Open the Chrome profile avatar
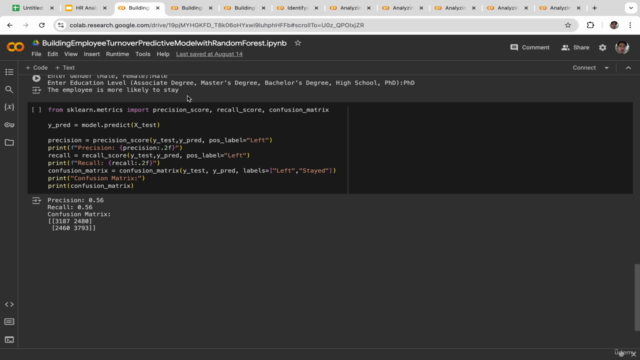 614,25
